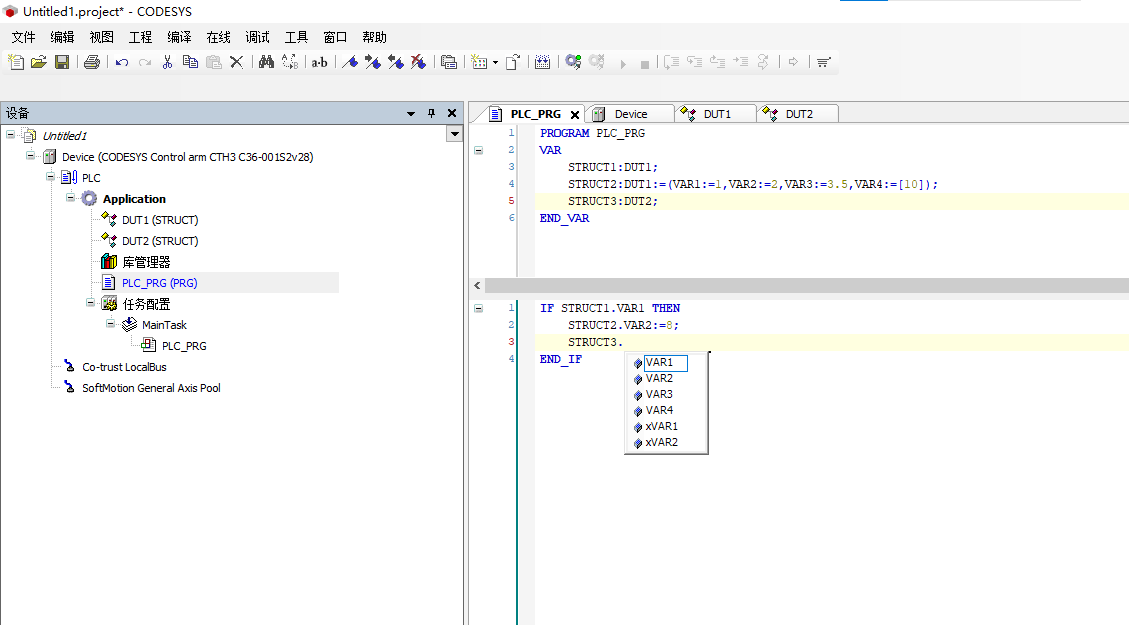This screenshot has width=1129, height=625.
Task: Click the New Project toolbar icon
Action: coord(16,62)
